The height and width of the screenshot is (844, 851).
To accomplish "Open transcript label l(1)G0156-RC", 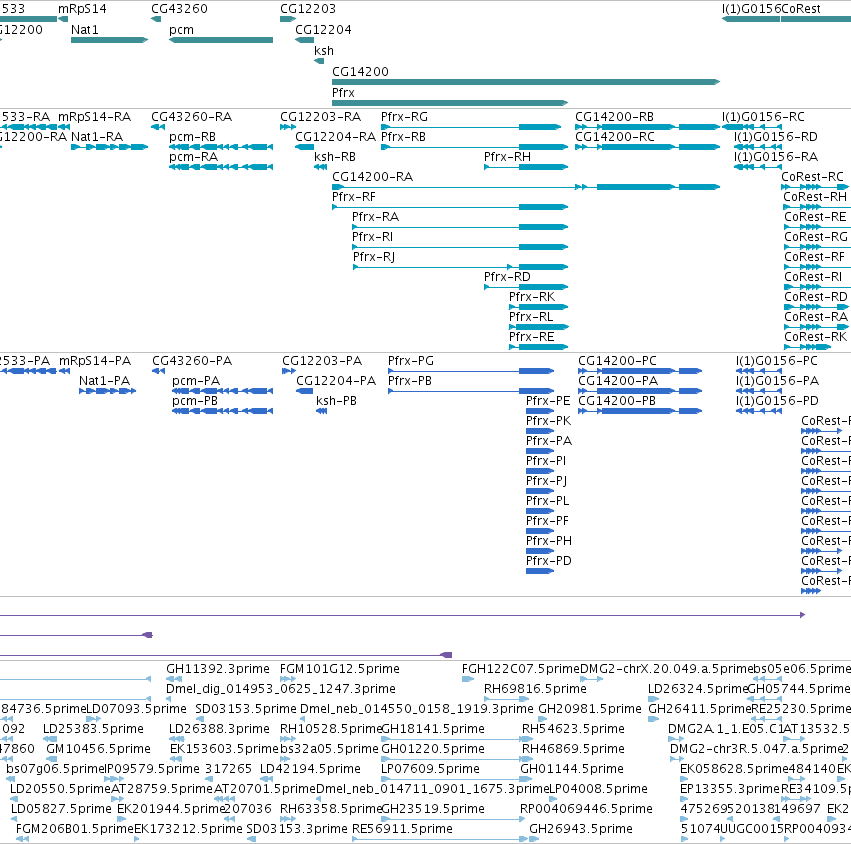I will 764,117.
